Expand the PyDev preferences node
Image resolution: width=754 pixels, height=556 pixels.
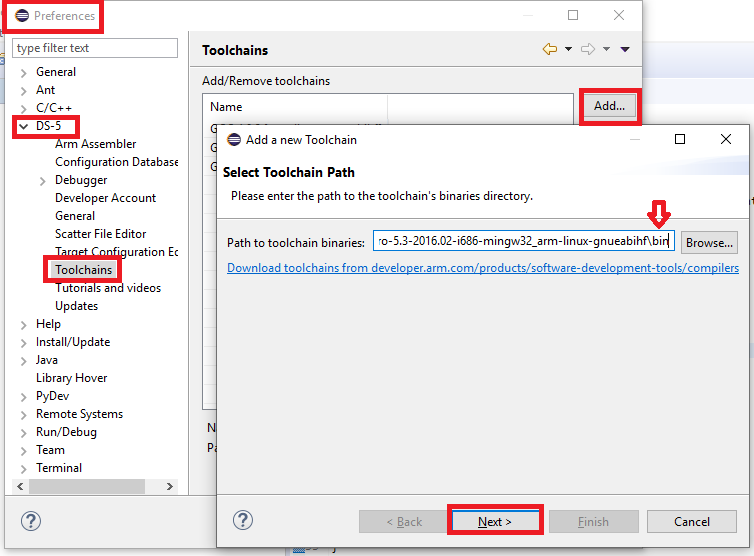[24, 397]
